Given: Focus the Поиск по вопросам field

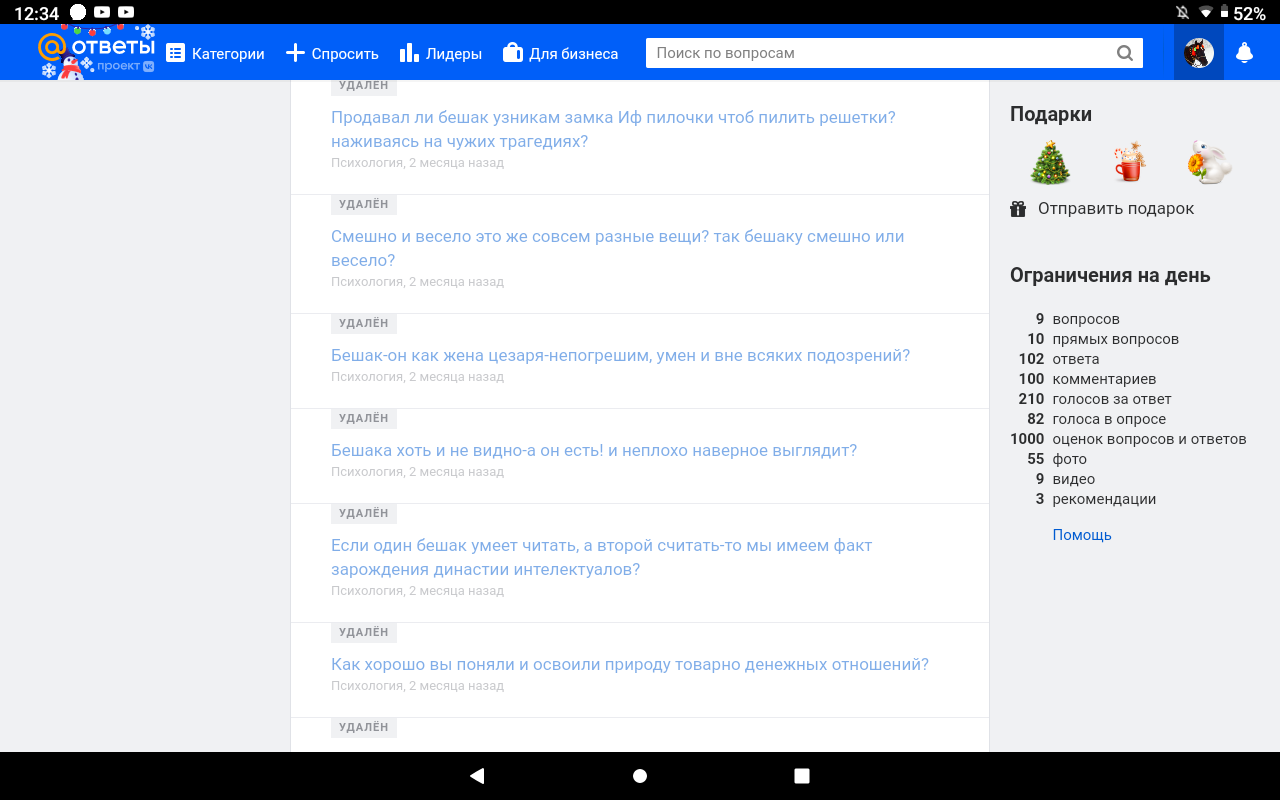Looking at the screenshot, I should coord(880,53).
